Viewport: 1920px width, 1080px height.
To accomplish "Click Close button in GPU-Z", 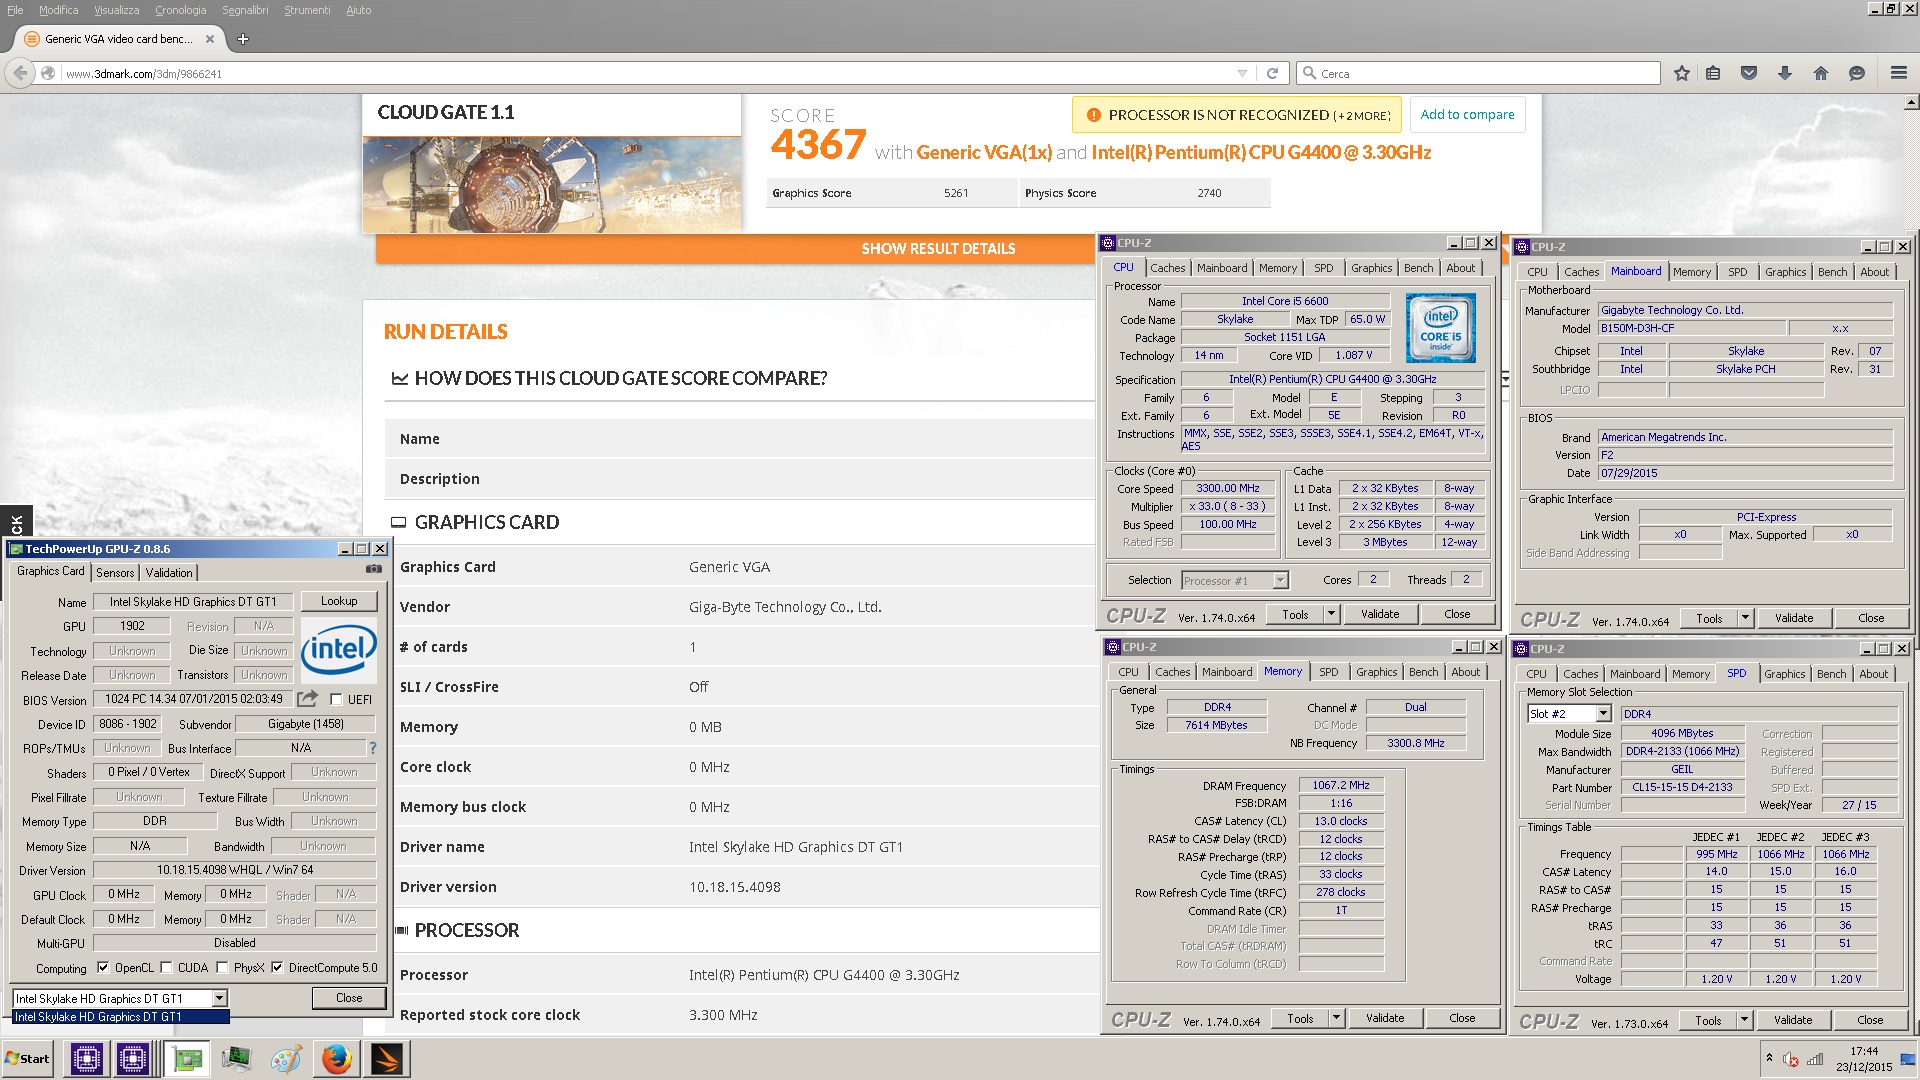I will [x=349, y=998].
